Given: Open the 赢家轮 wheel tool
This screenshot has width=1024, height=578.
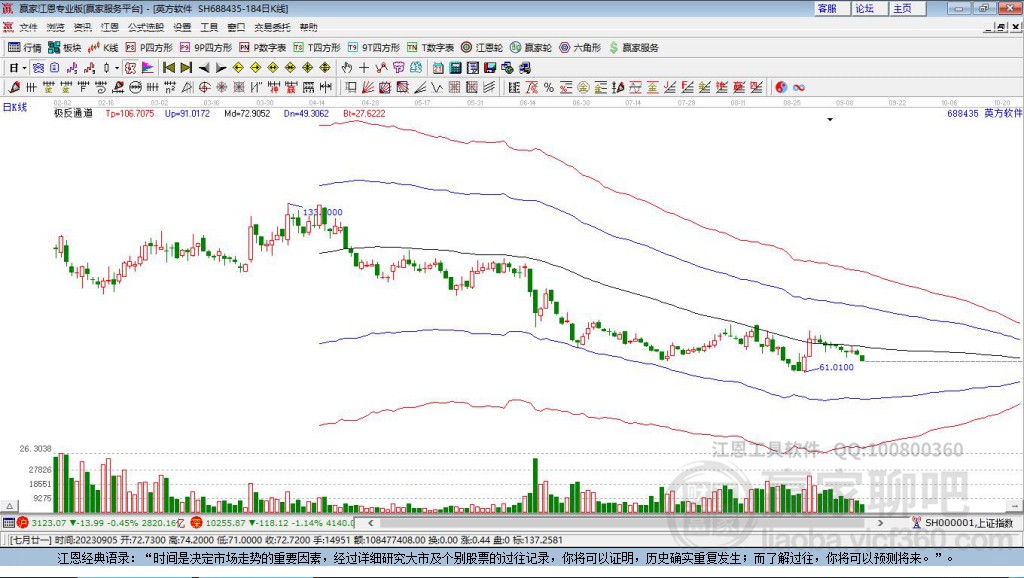Looking at the screenshot, I should [x=531, y=48].
